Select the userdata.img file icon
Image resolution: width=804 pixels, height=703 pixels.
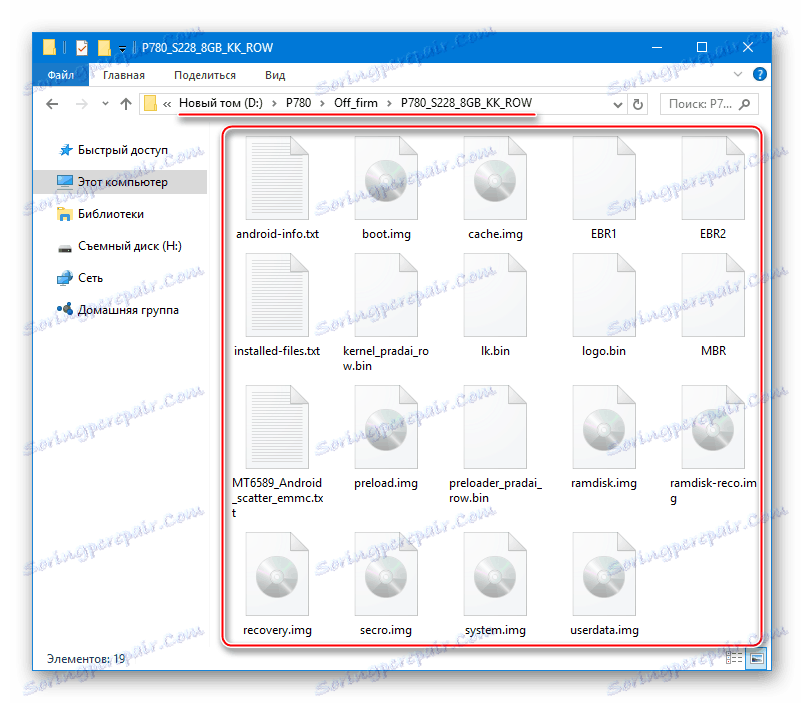click(604, 574)
